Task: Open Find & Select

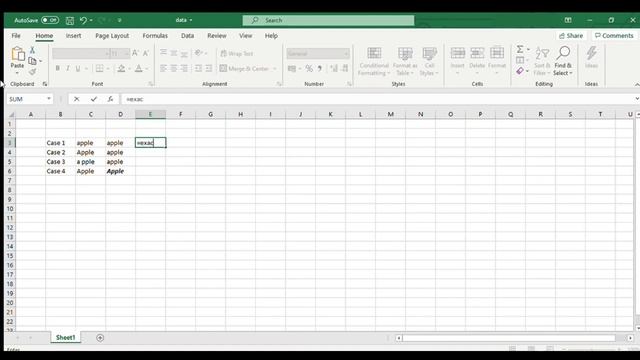Action: pyautogui.click(x=563, y=60)
